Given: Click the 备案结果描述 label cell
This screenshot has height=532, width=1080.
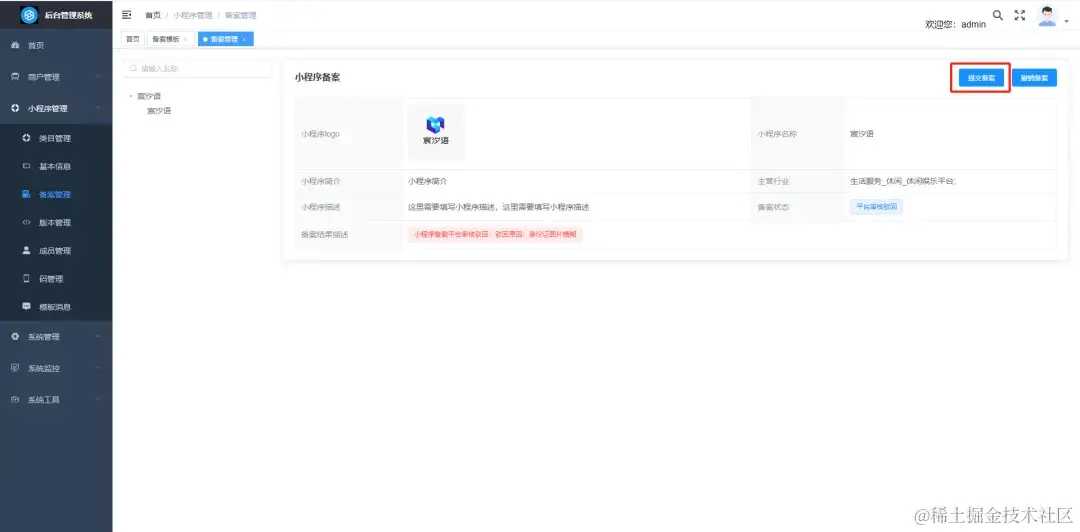Looking at the screenshot, I should (349, 234).
